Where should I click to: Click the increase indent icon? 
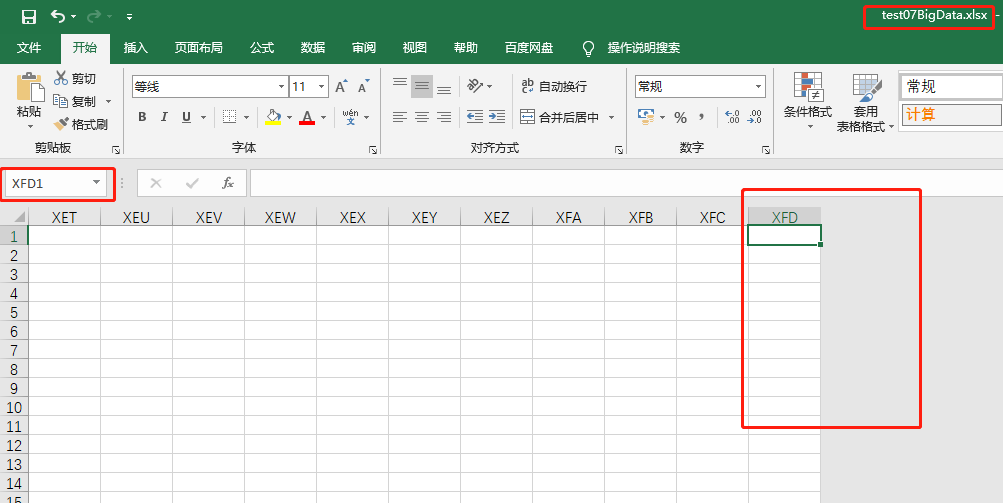pyautogui.click(x=497, y=117)
